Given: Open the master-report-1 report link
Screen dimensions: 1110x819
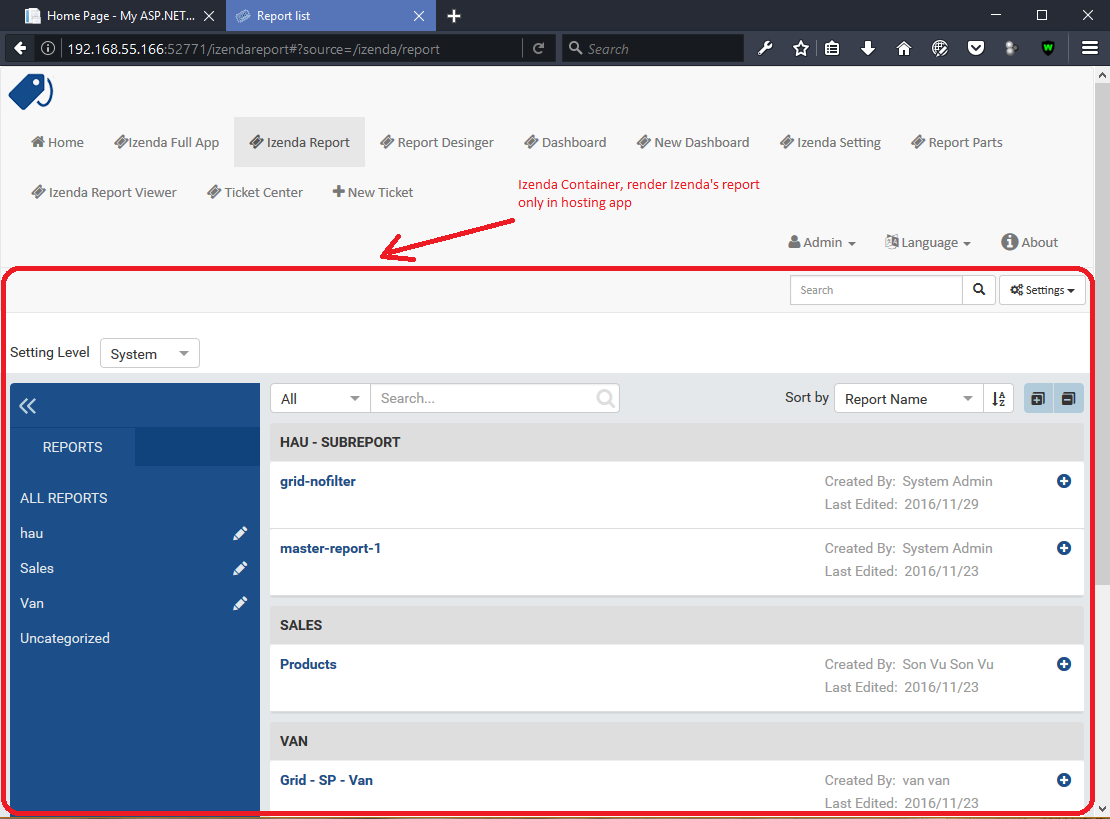Looking at the screenshot, I should coord(331,549).
